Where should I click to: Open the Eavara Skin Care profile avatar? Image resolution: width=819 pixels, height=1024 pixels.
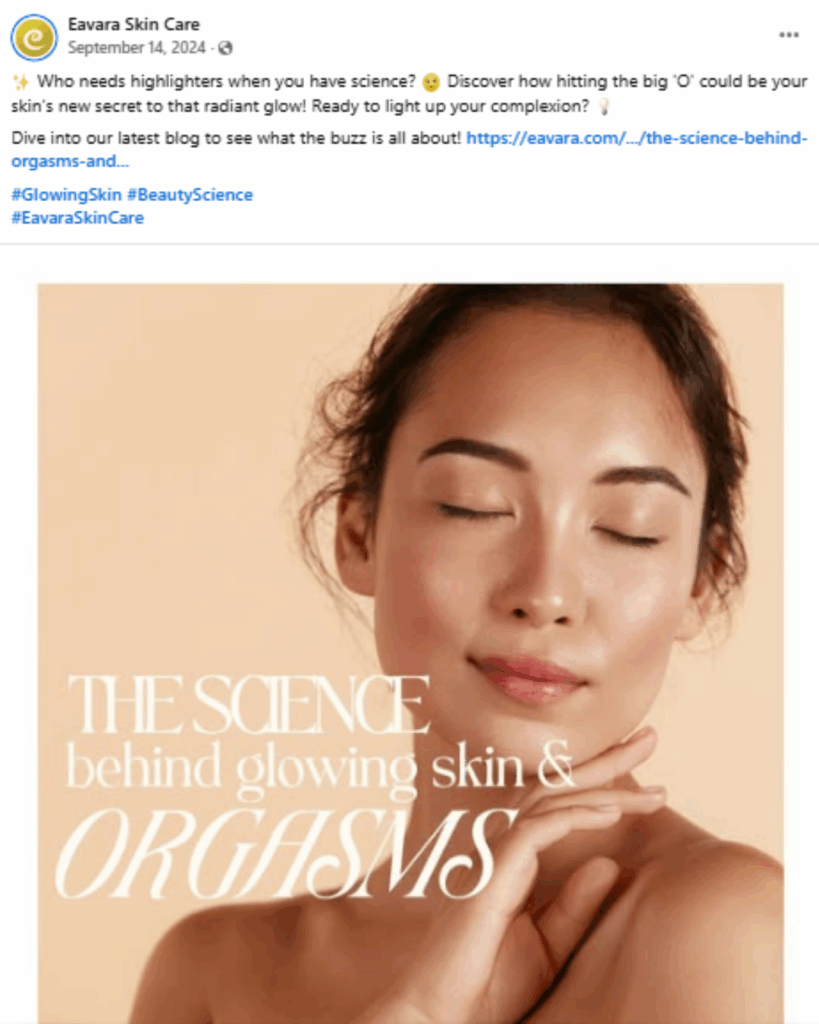click(x=34, y=37)
